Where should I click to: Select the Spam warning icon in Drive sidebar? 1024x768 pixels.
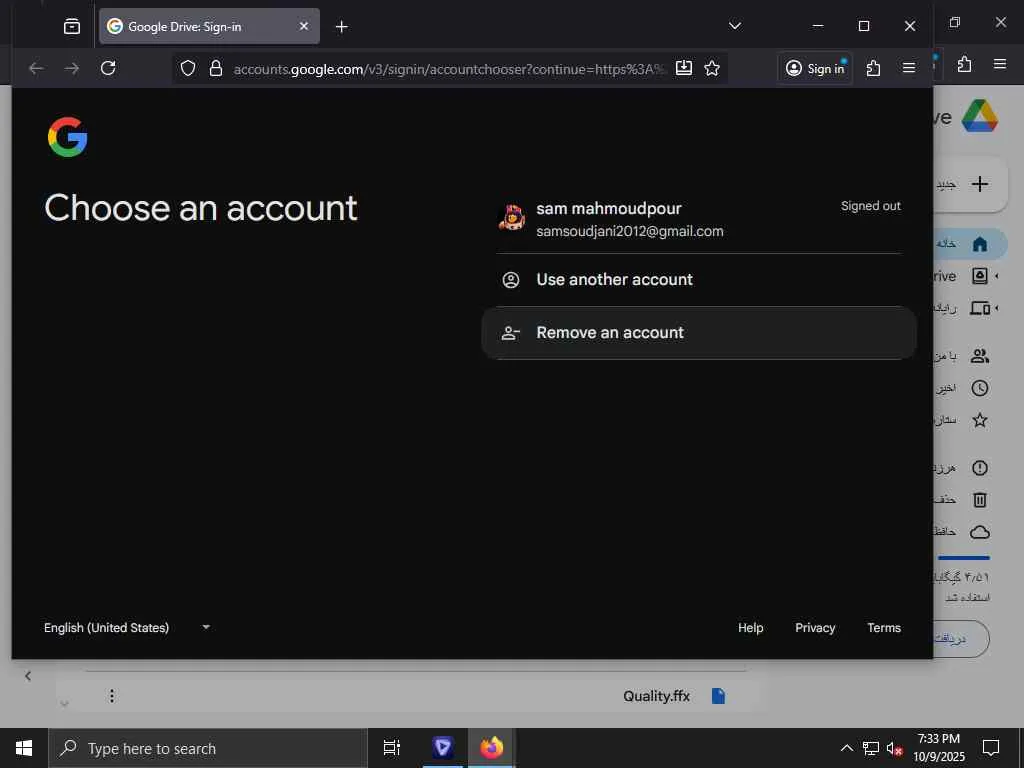pos(980,468)
